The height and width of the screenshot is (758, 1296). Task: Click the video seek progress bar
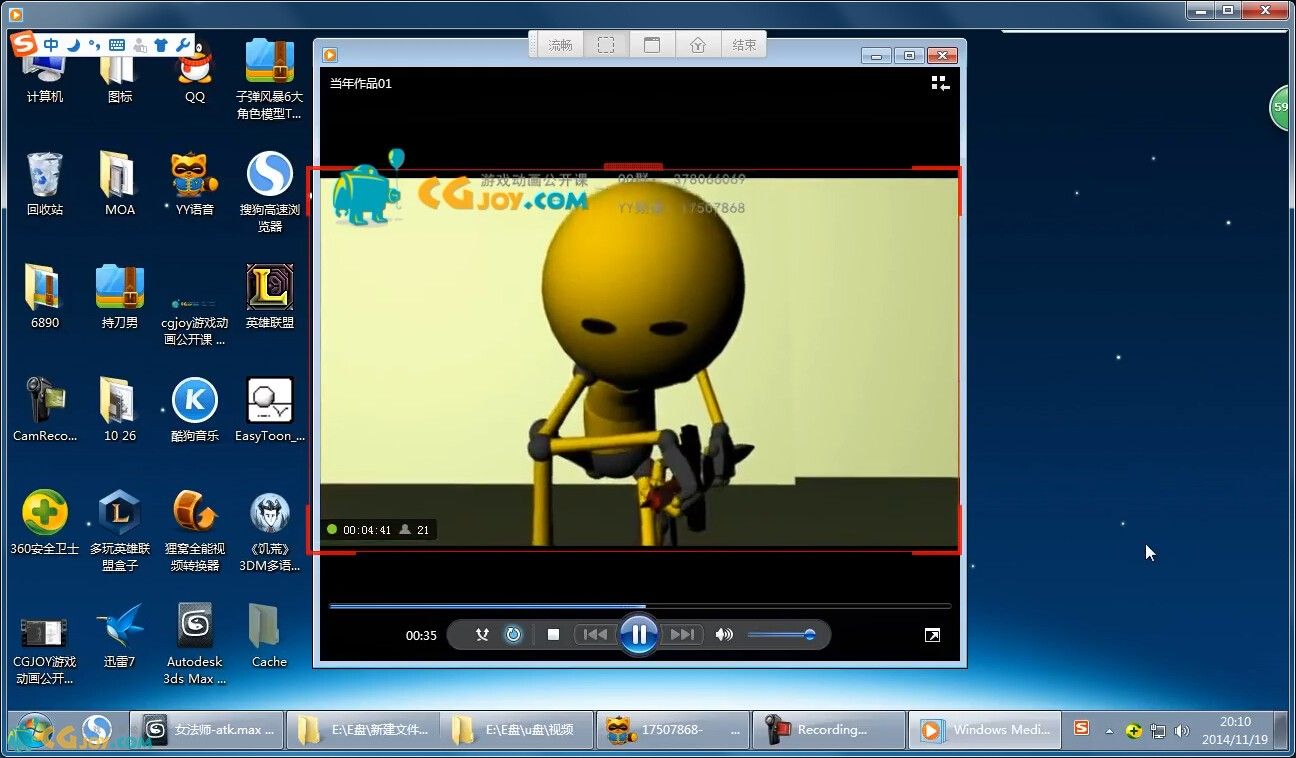[640, 606]
